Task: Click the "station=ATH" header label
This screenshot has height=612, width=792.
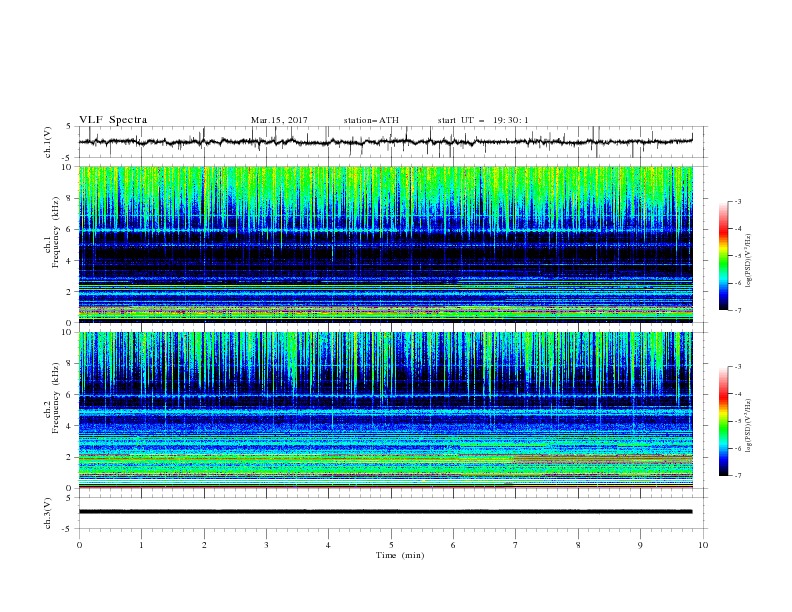Action: click(371, 120)
